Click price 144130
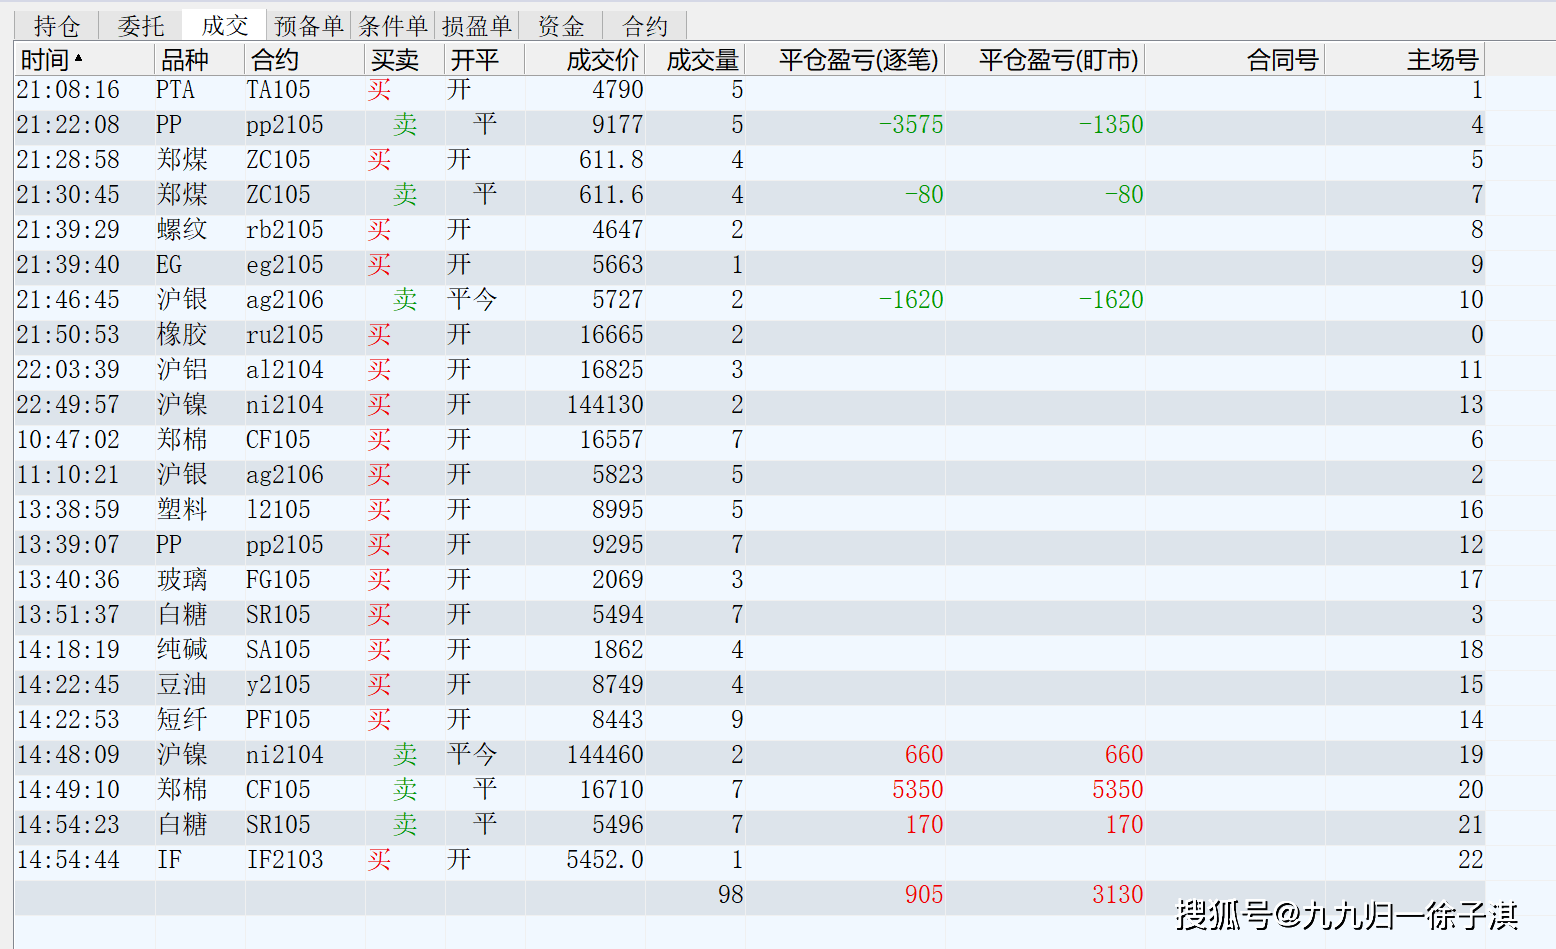 [605, 405]
